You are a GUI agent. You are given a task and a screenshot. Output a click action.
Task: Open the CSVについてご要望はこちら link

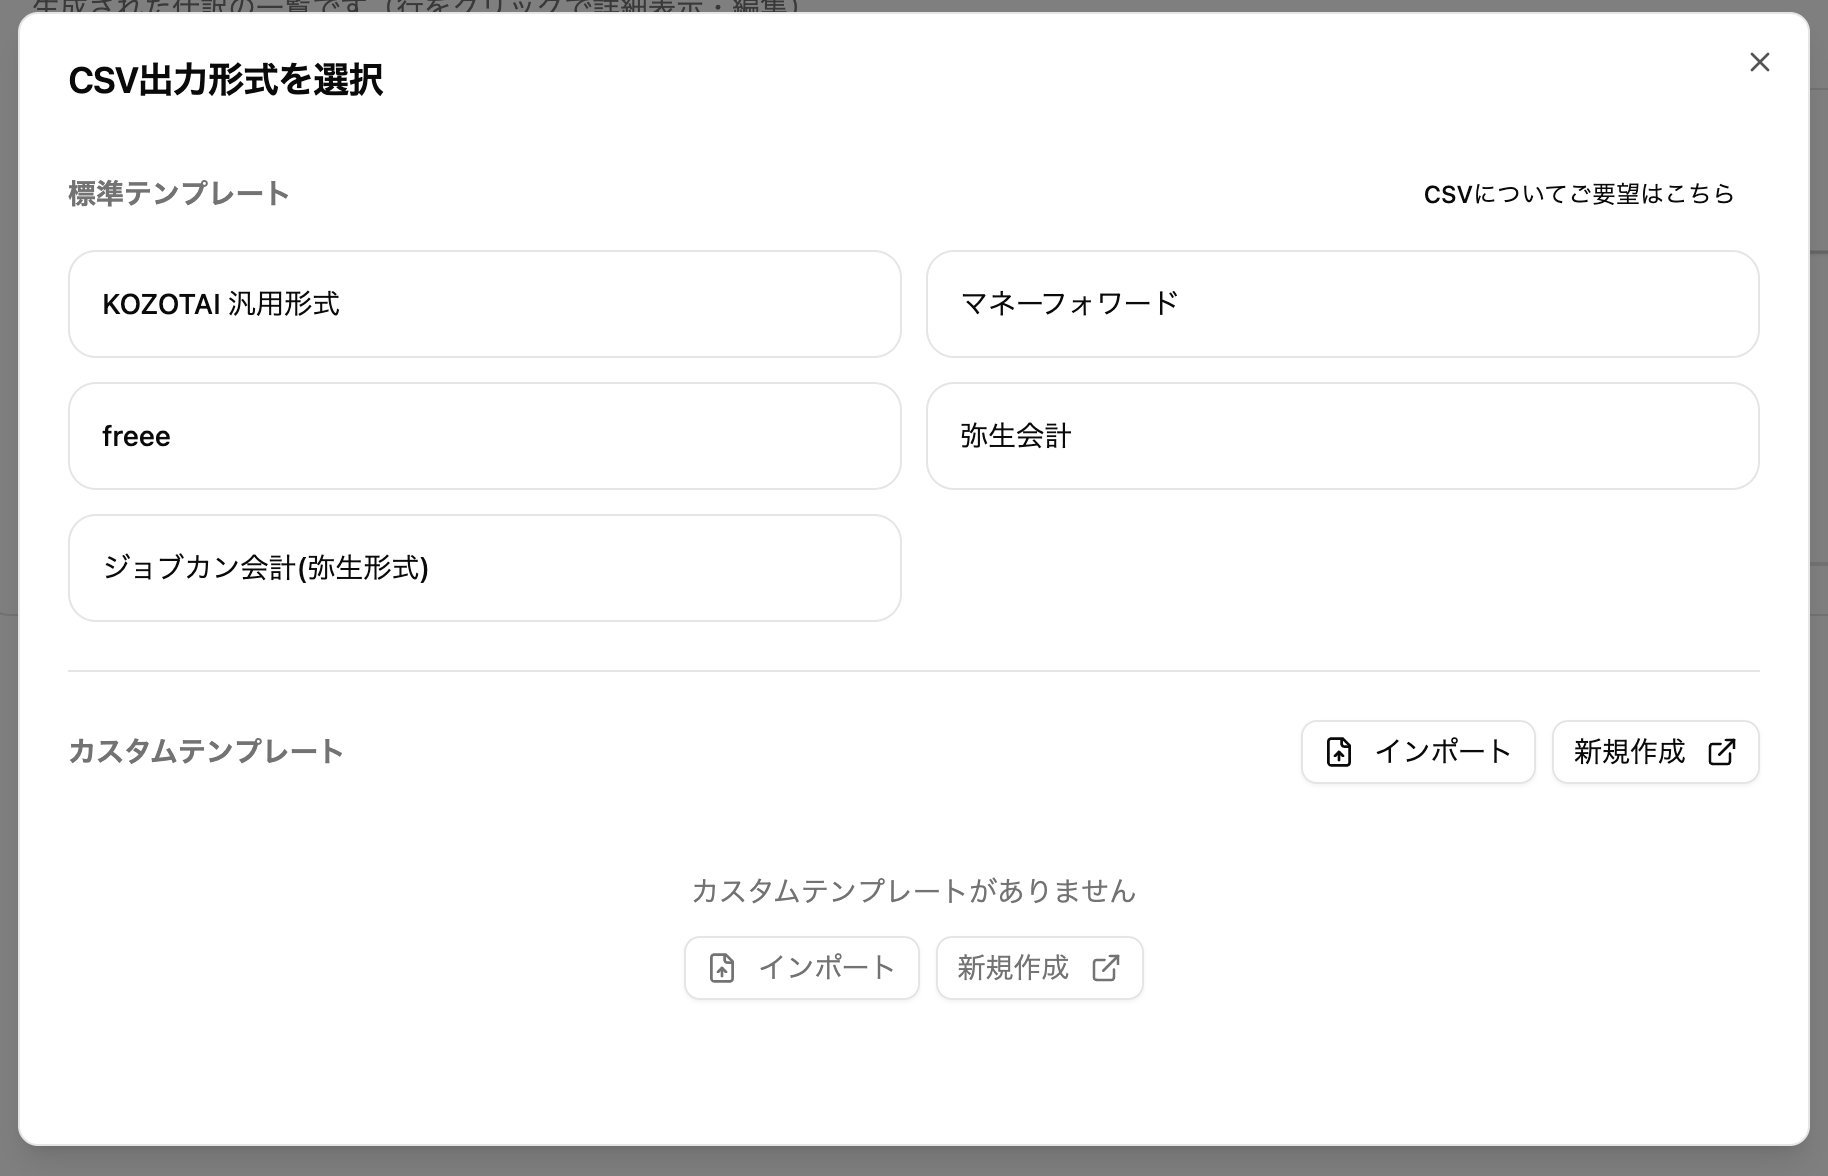pyautogui.click(x=1578, y=194)
